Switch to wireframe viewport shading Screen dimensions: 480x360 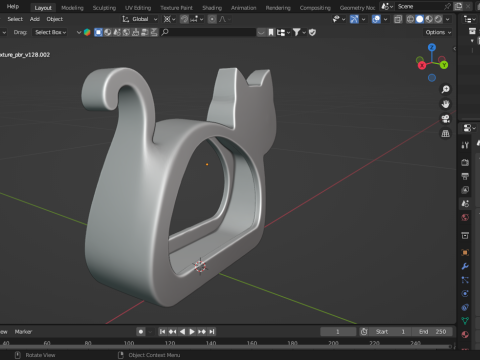click(410, 19)
